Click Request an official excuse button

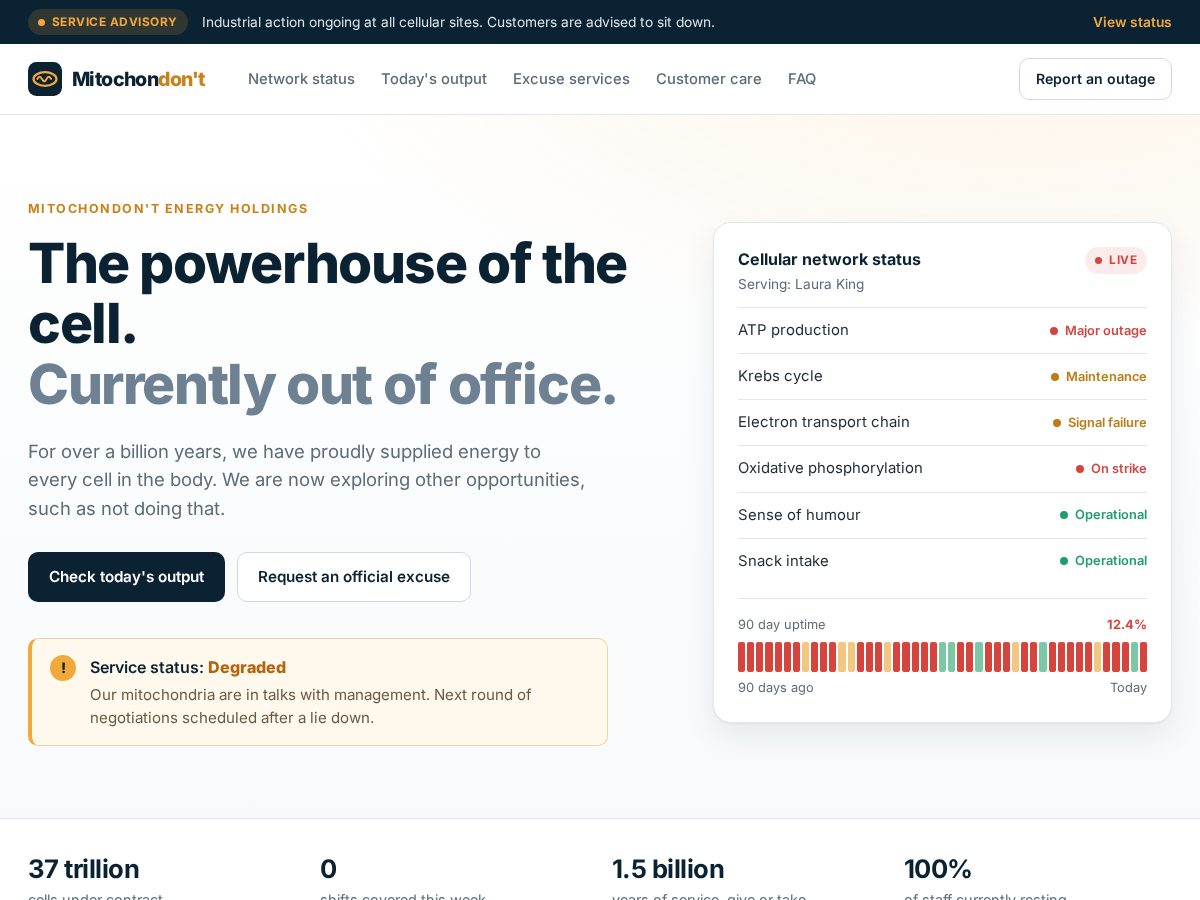tap(354, 577)
